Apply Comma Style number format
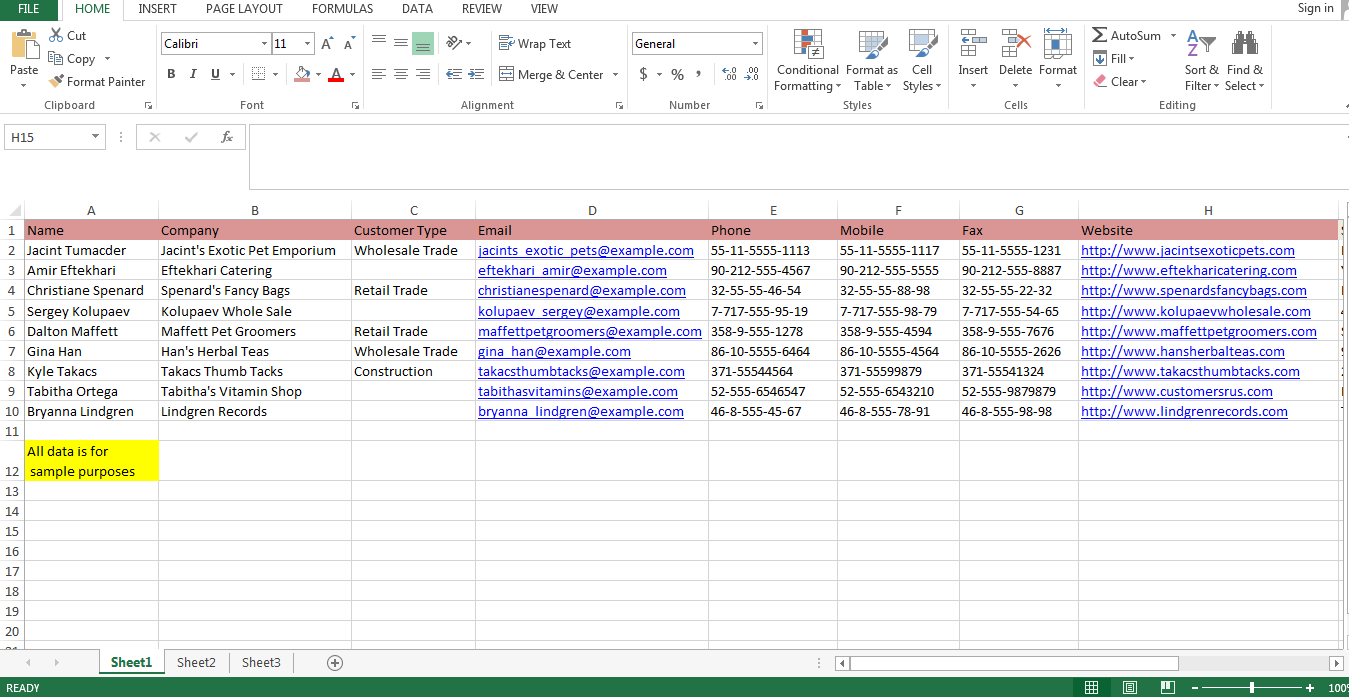The image size is (1349, 697). [x=698, y=74]
